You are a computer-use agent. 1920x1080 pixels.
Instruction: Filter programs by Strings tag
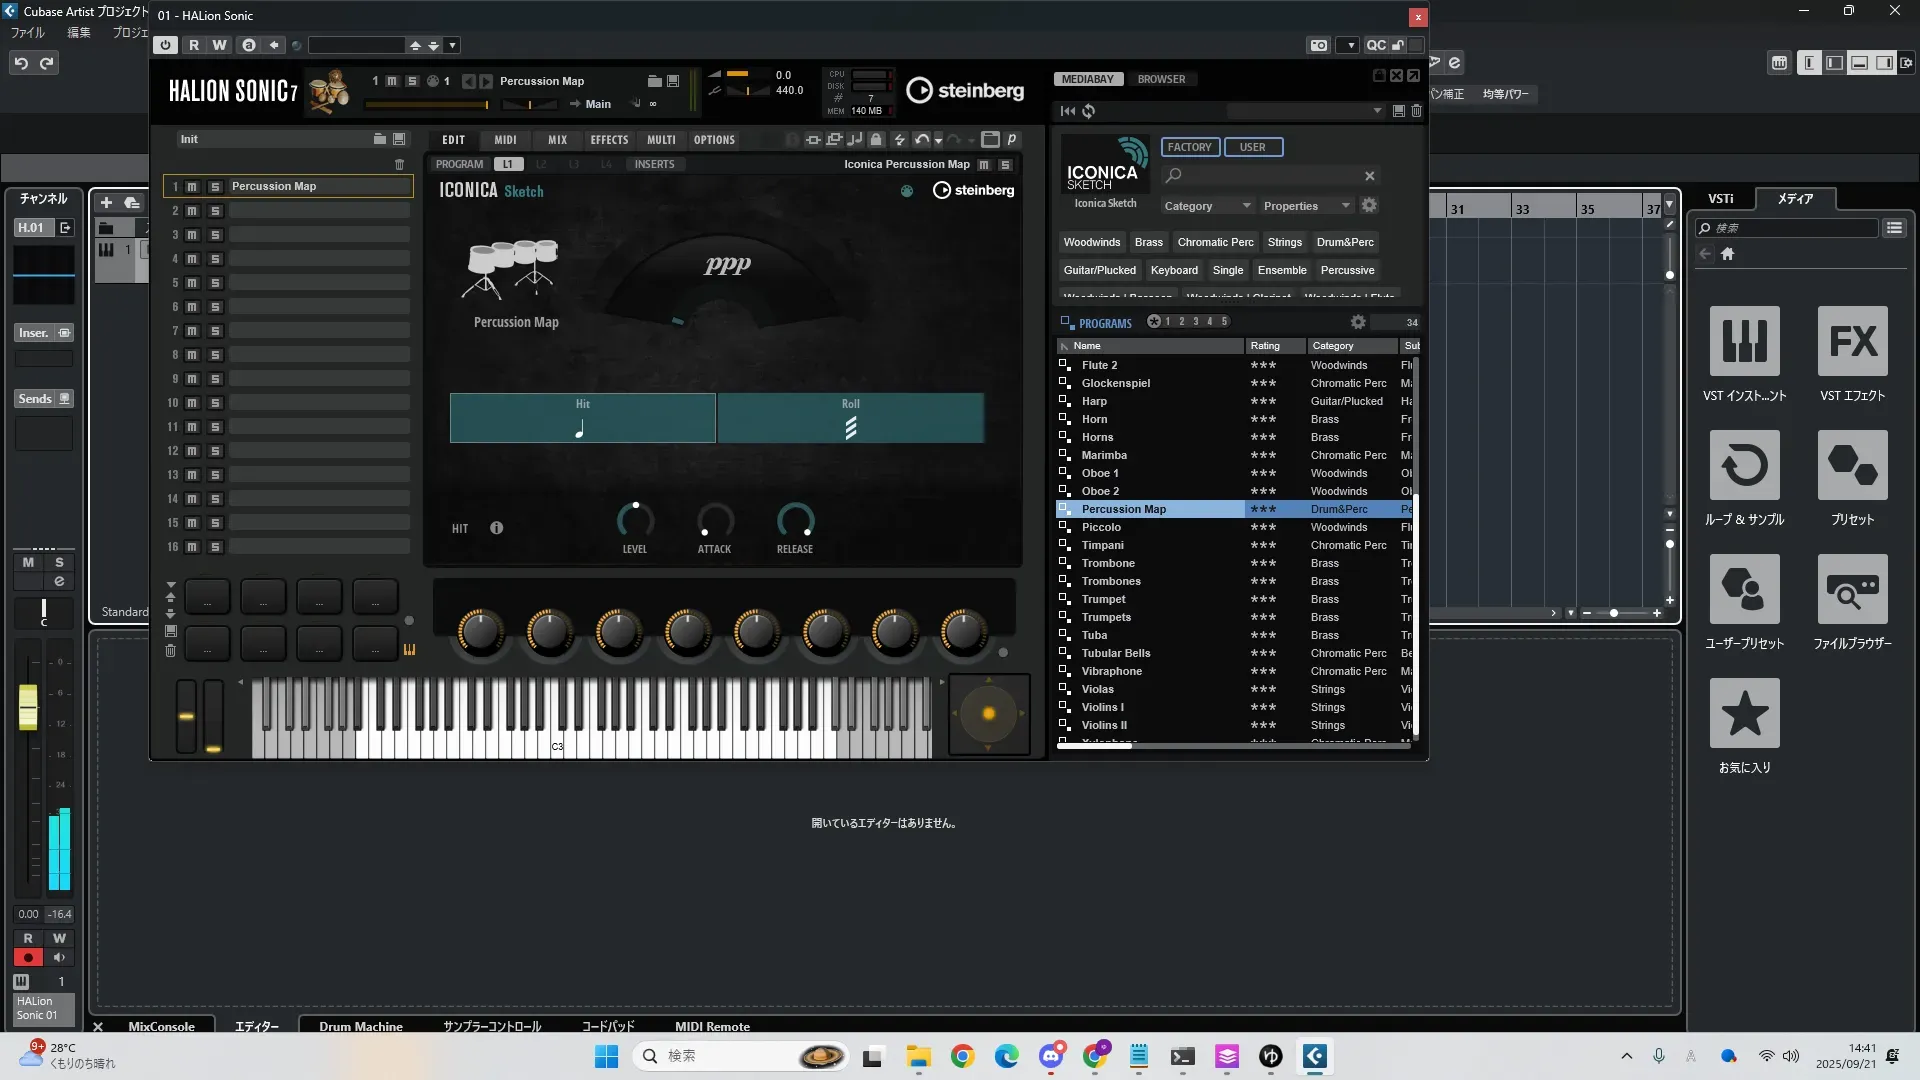(x=1284, y=242)
